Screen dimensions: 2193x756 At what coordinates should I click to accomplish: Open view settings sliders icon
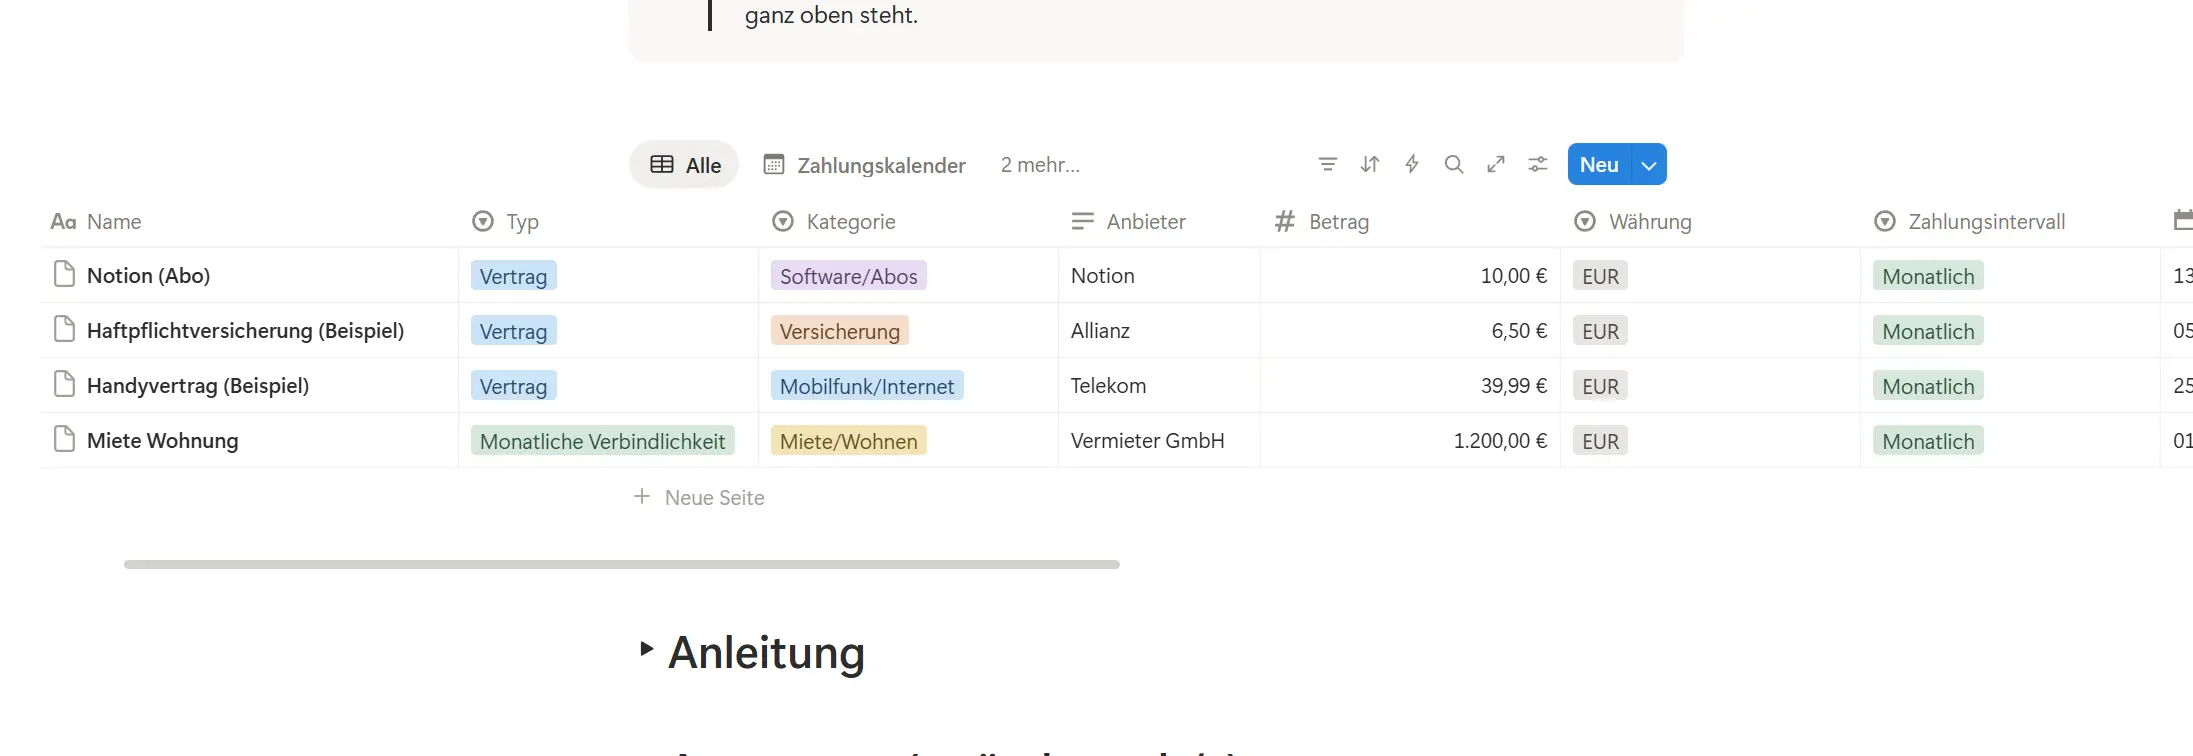(x=1538, y=165)
